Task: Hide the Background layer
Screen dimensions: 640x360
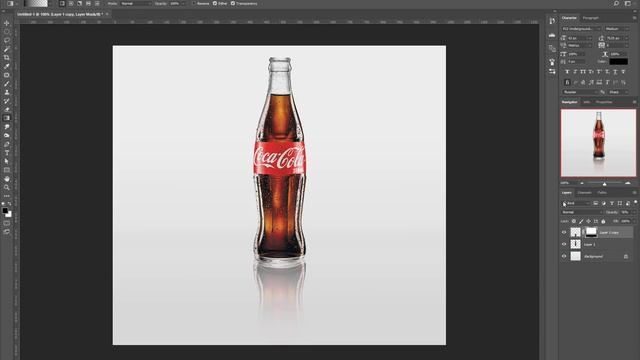Action: [564, 256]
